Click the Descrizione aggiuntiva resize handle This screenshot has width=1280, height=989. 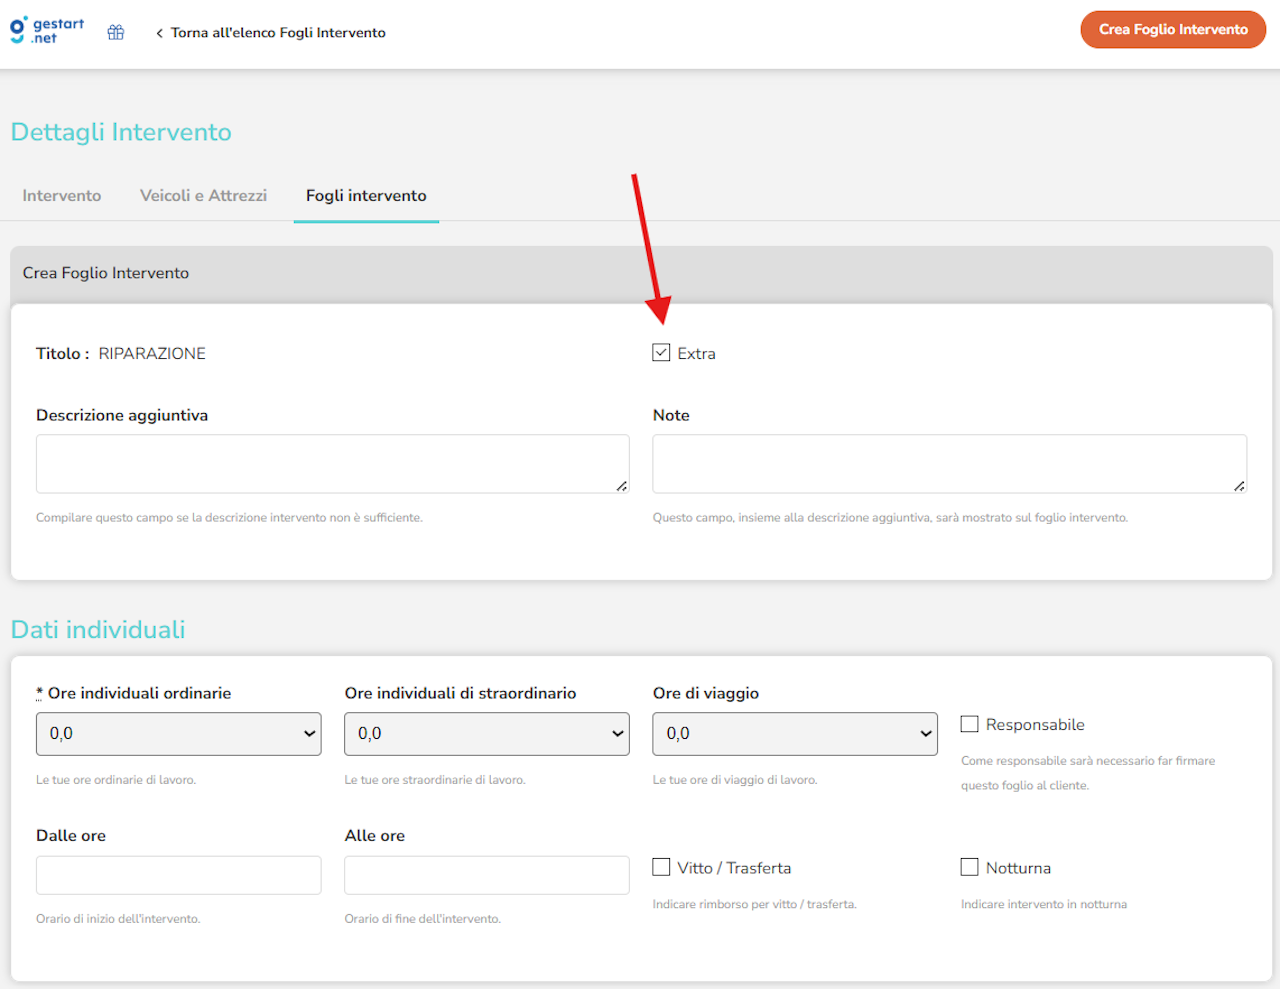(x=622, y=486)
